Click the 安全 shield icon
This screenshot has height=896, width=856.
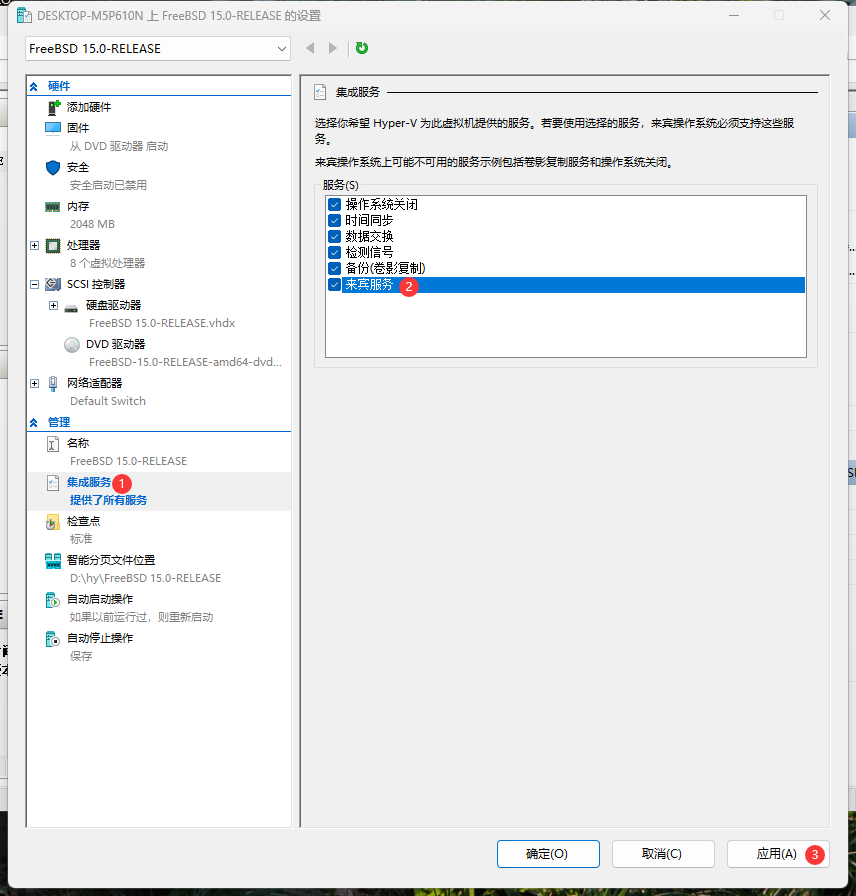[x=53, y=167]
